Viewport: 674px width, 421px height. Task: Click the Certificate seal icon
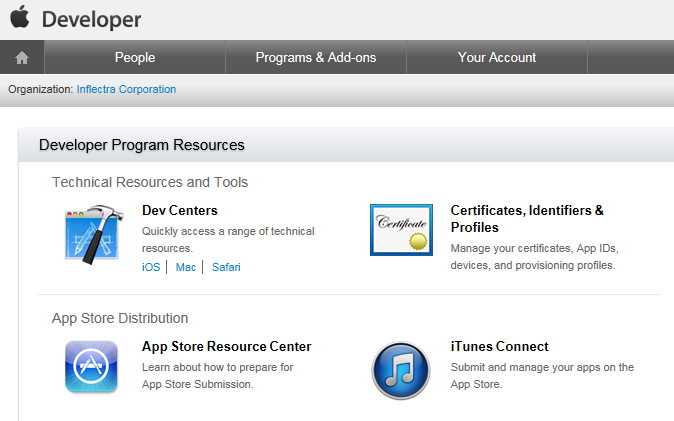tap(401, 230)
